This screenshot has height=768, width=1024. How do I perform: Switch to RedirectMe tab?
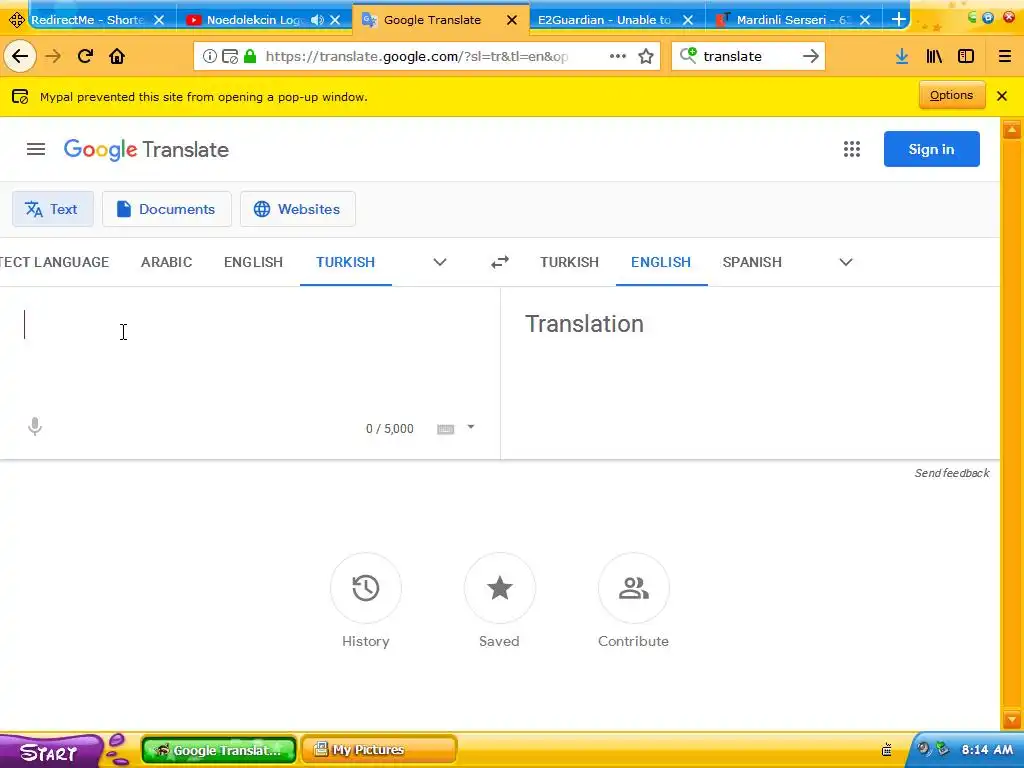click(88, 20)
